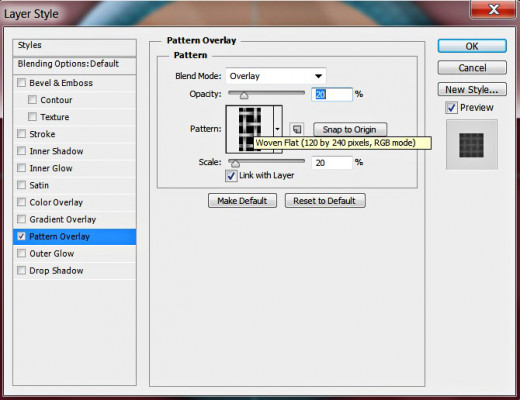
Task: Click the New Style... button
Action: coord(472,89)
